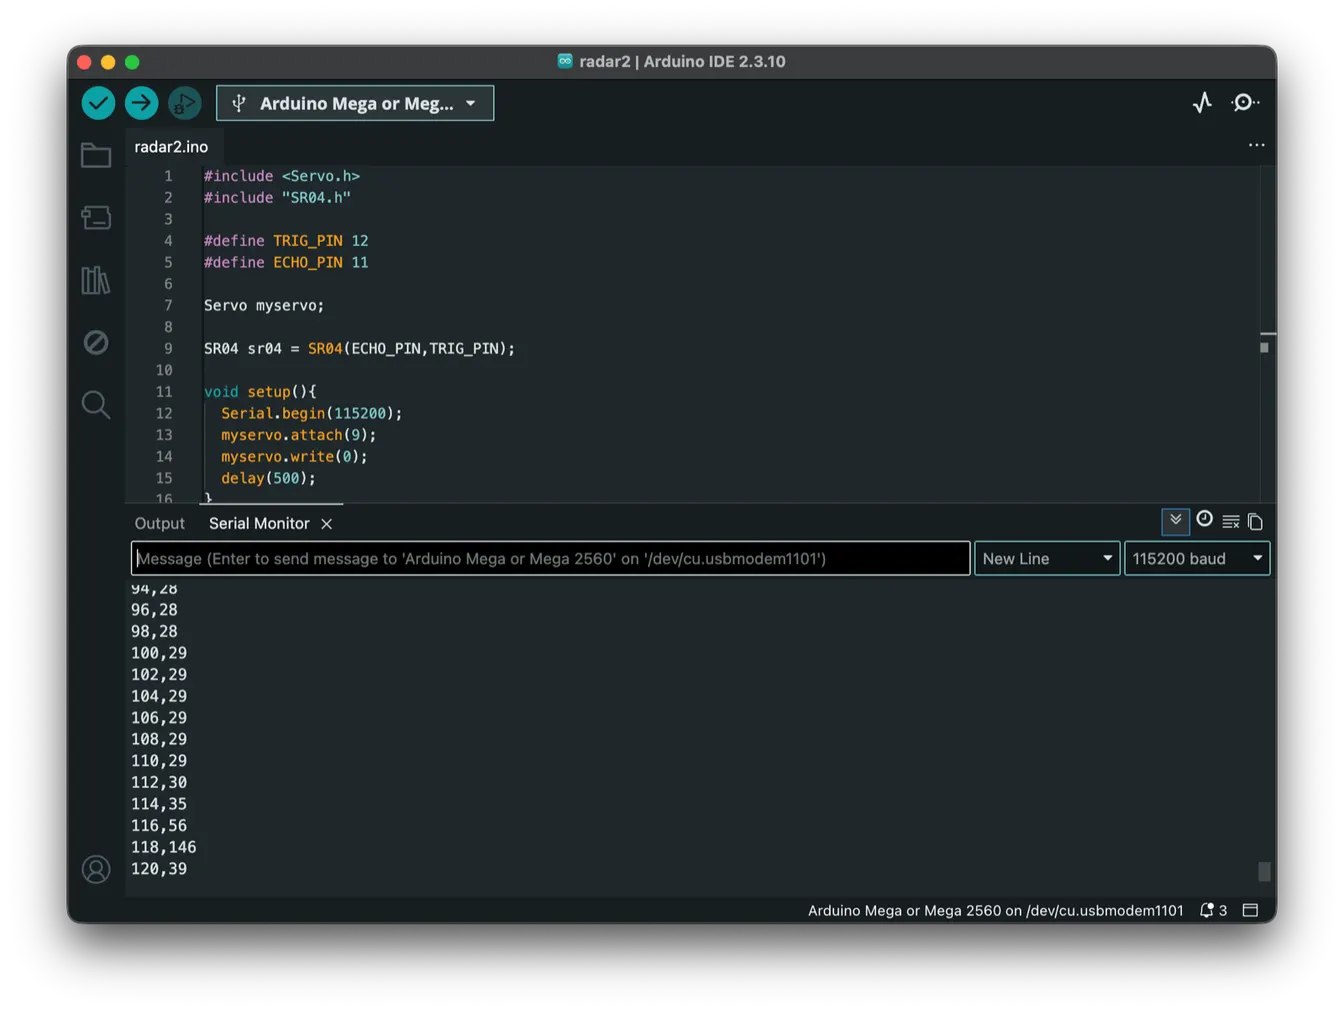Click the yellow macOS minimize window button
Image resolution: width=1344 pixels, height=1012 pixels.
click(x=108, y=62)
